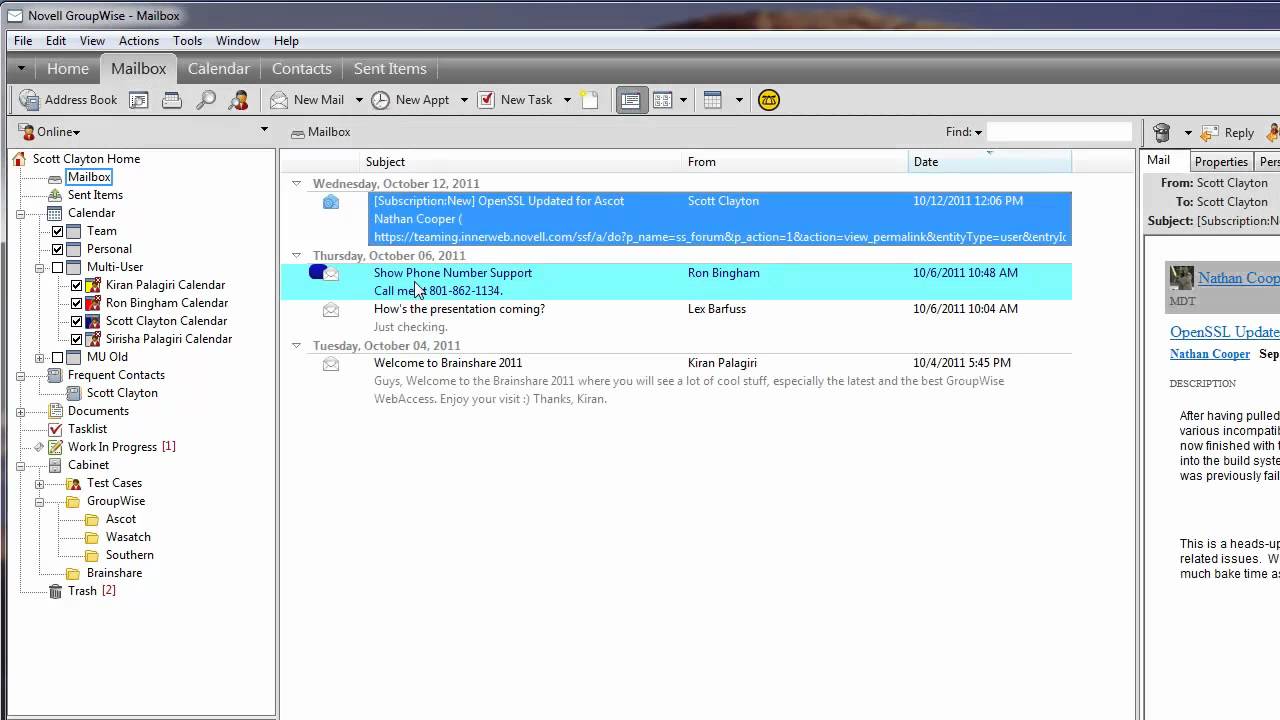
Task: Click the Nathan Cooper avatar thumbnail
Action: tap(1181, 278)
